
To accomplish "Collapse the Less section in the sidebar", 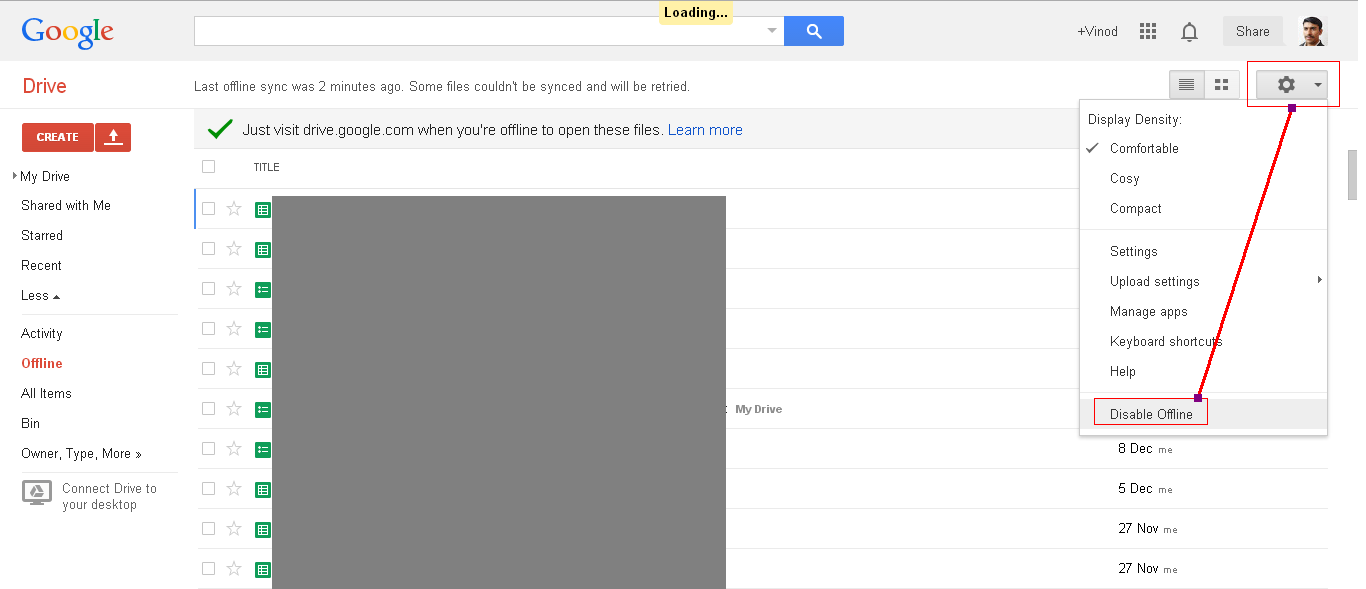I will [40, 295].
